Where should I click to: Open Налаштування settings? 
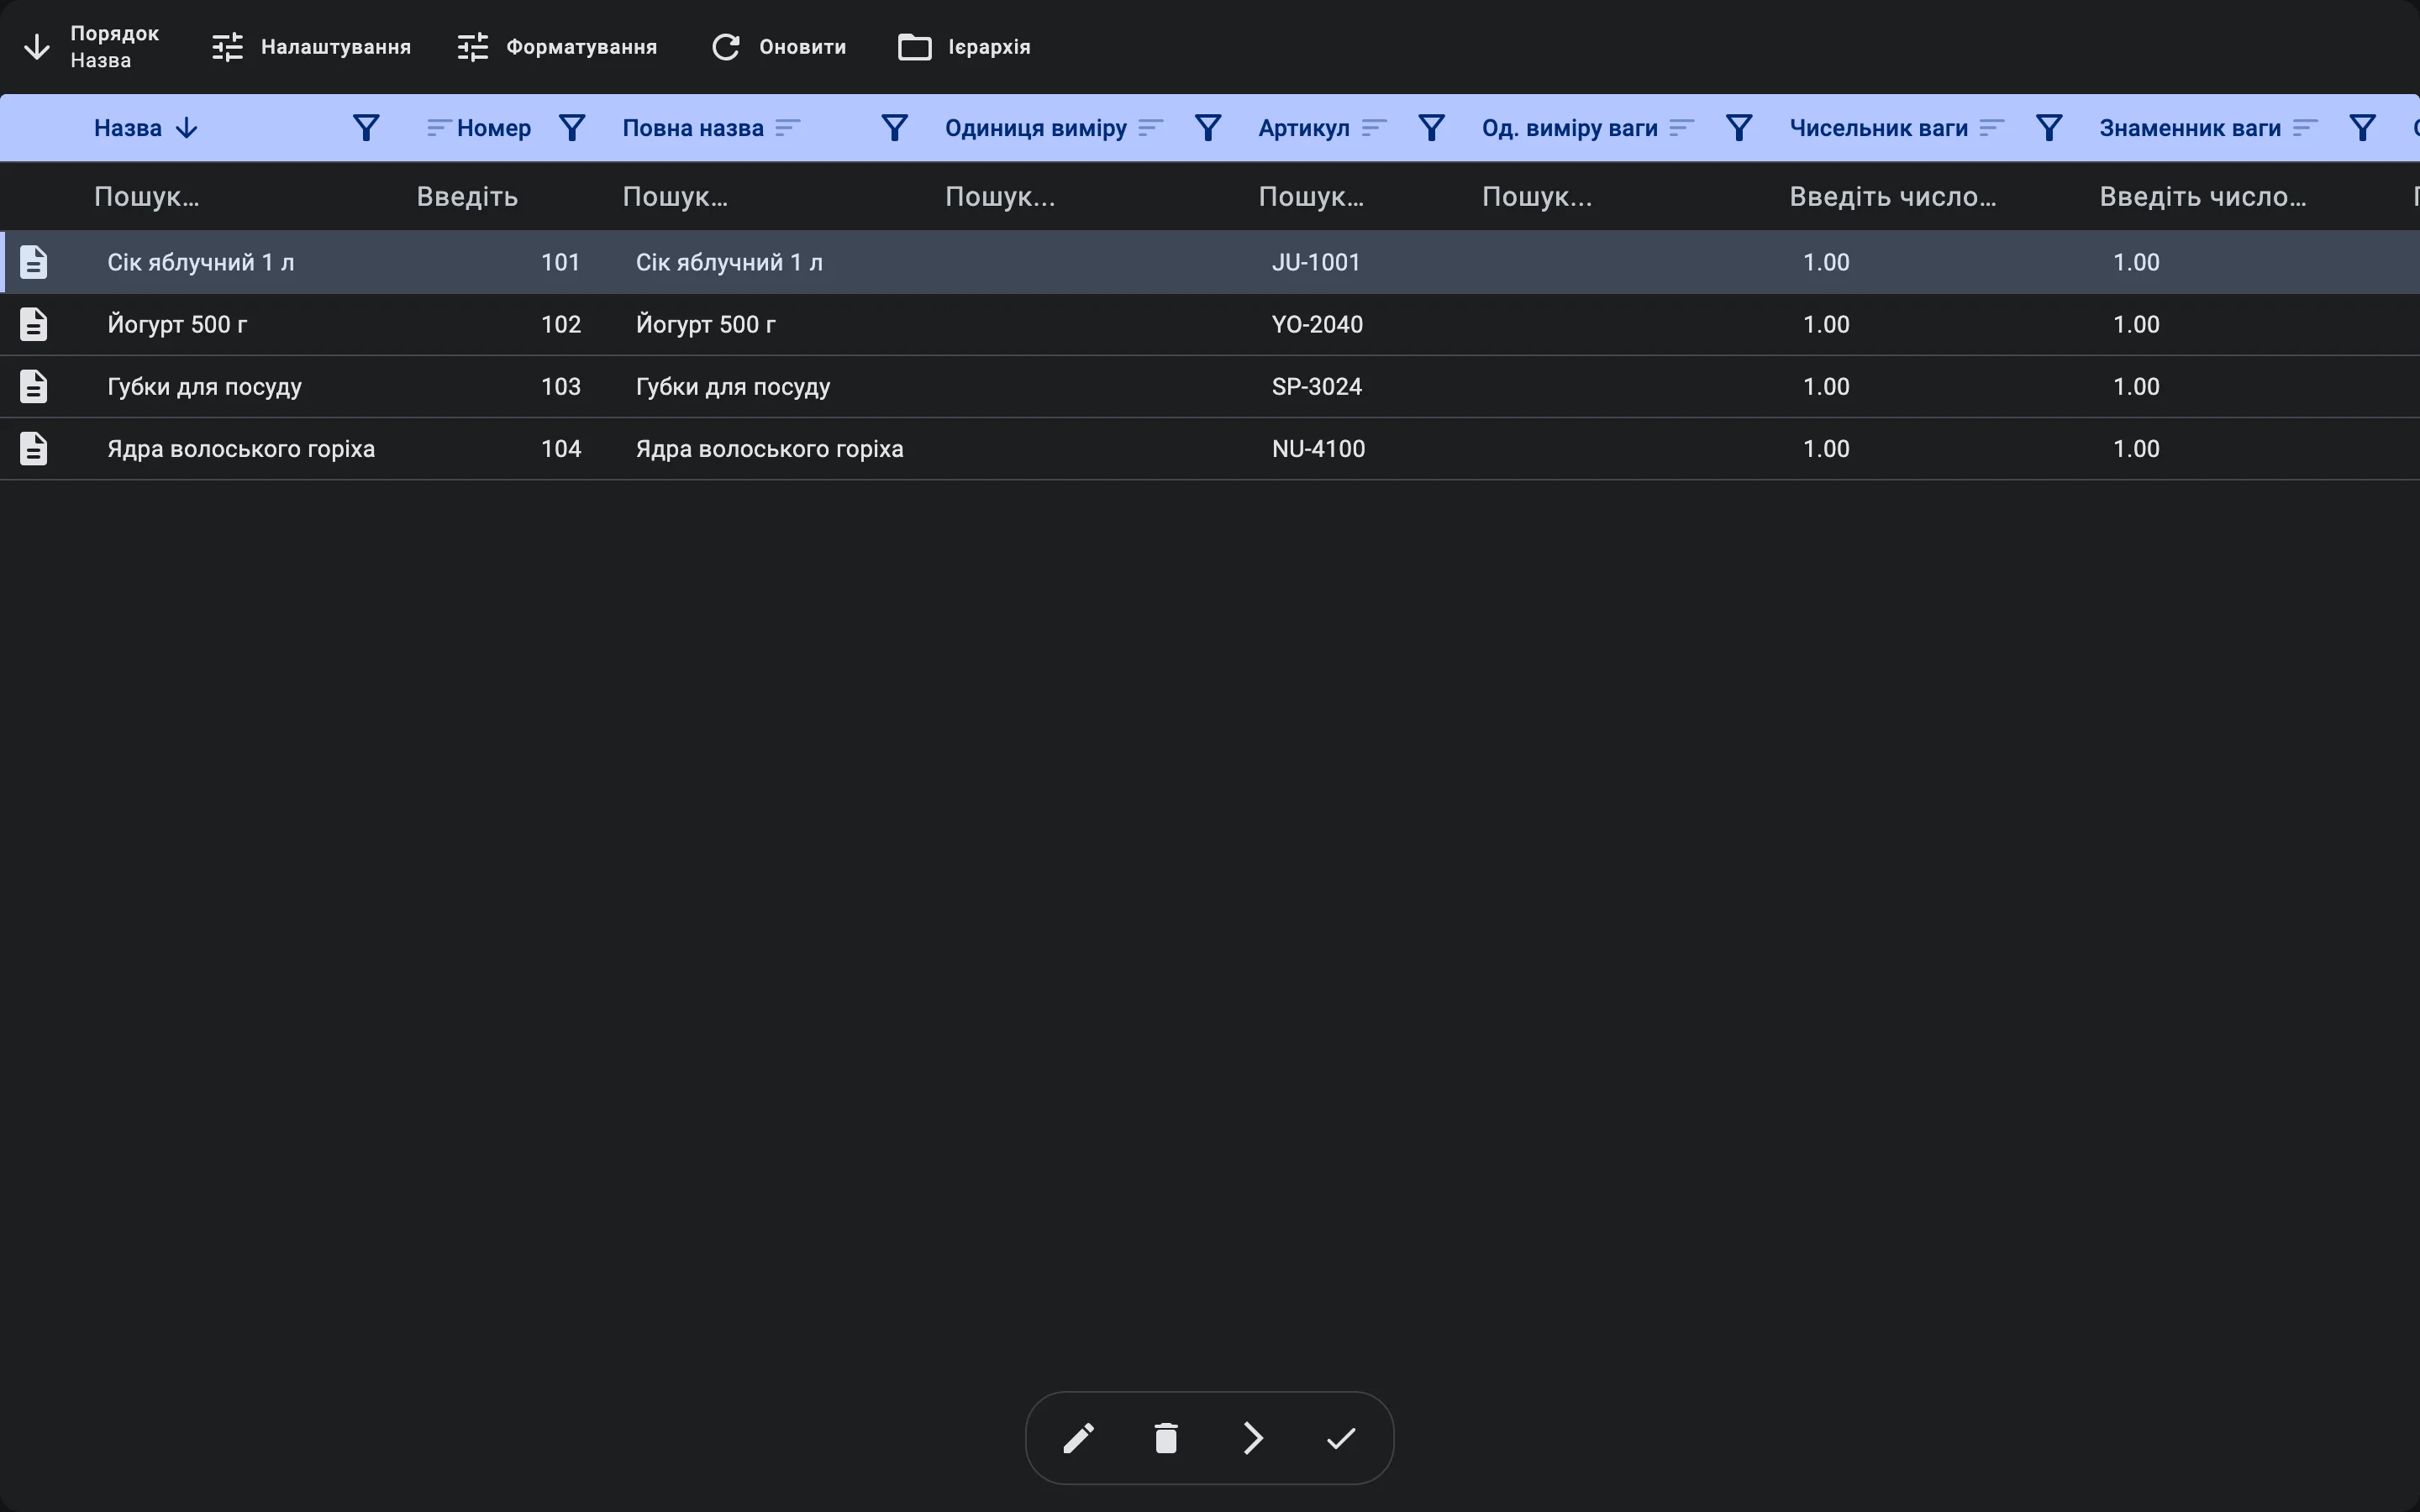pyautogui.click(x=311, y=47)
